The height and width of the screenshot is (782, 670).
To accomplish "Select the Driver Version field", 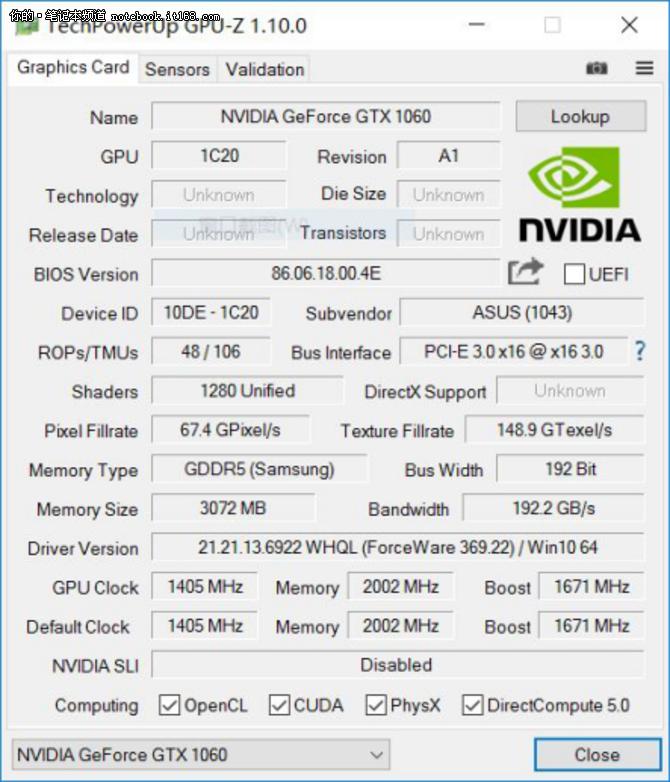I will [398, 548].
